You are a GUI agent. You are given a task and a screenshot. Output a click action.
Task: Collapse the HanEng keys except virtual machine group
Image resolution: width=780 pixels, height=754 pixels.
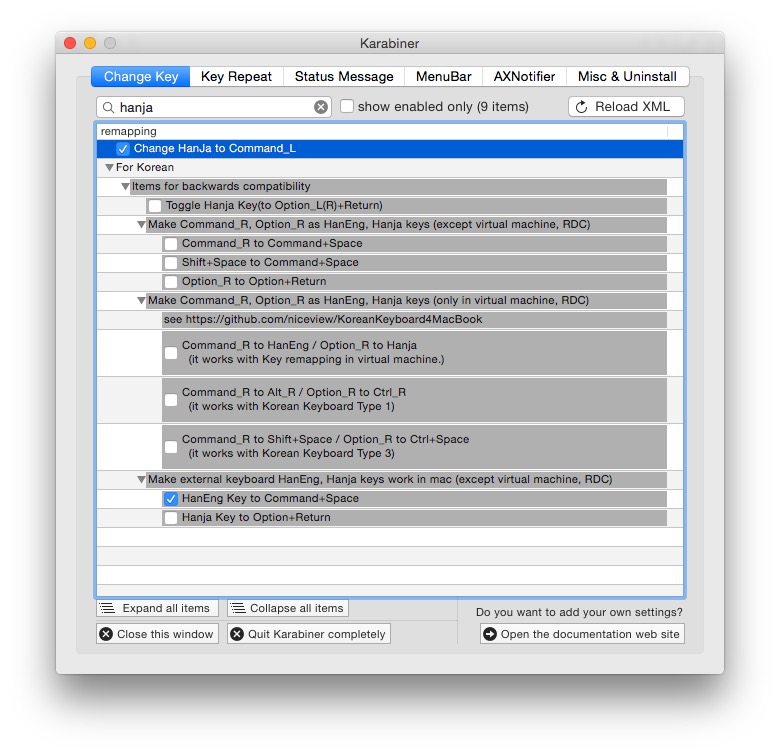point(141,225)
